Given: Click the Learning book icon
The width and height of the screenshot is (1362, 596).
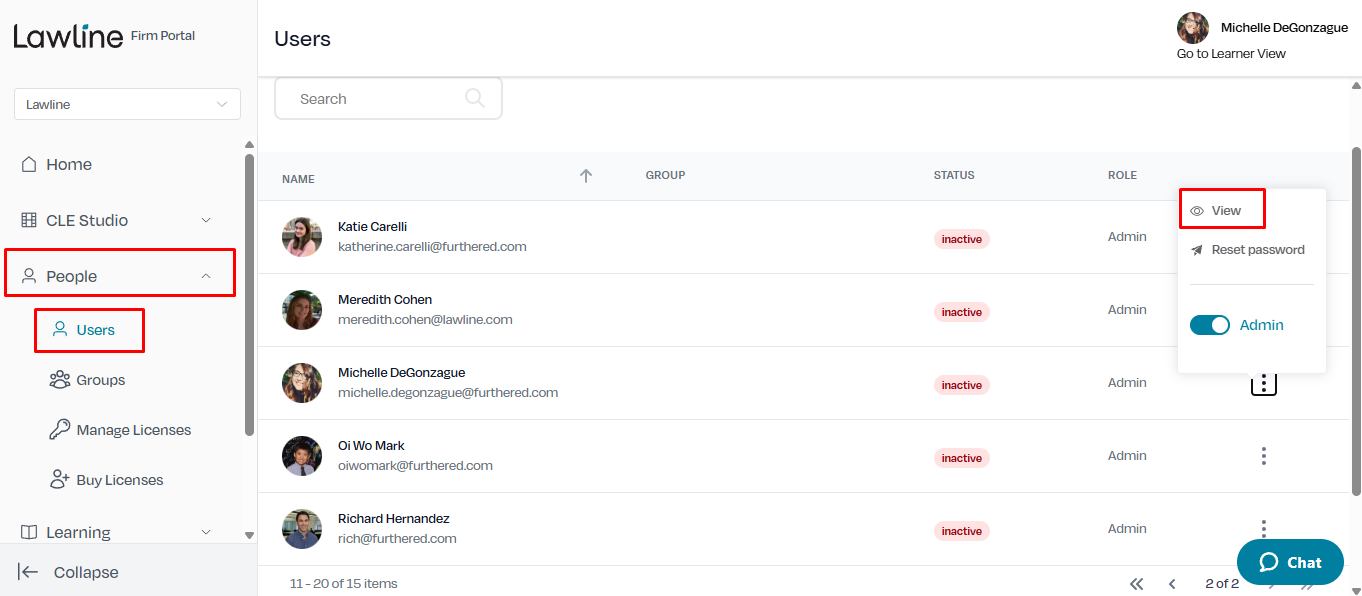Looking at the screenshot, I should 29,532.
